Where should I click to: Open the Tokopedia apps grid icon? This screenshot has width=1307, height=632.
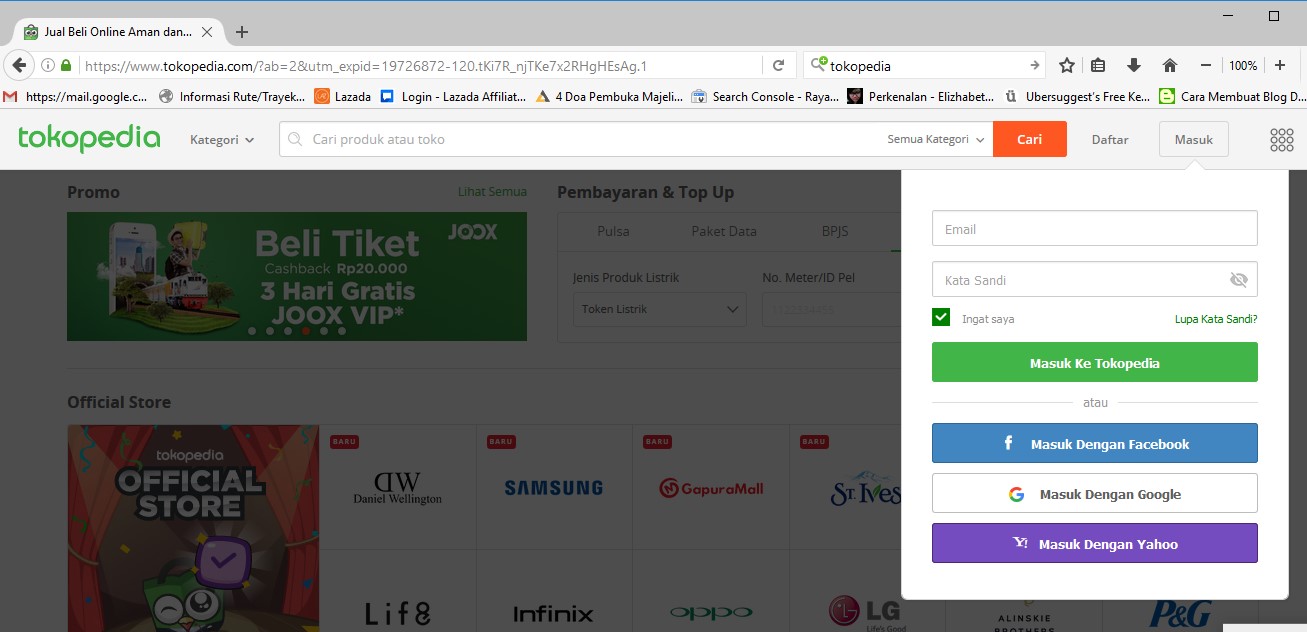coord(1281,140)
